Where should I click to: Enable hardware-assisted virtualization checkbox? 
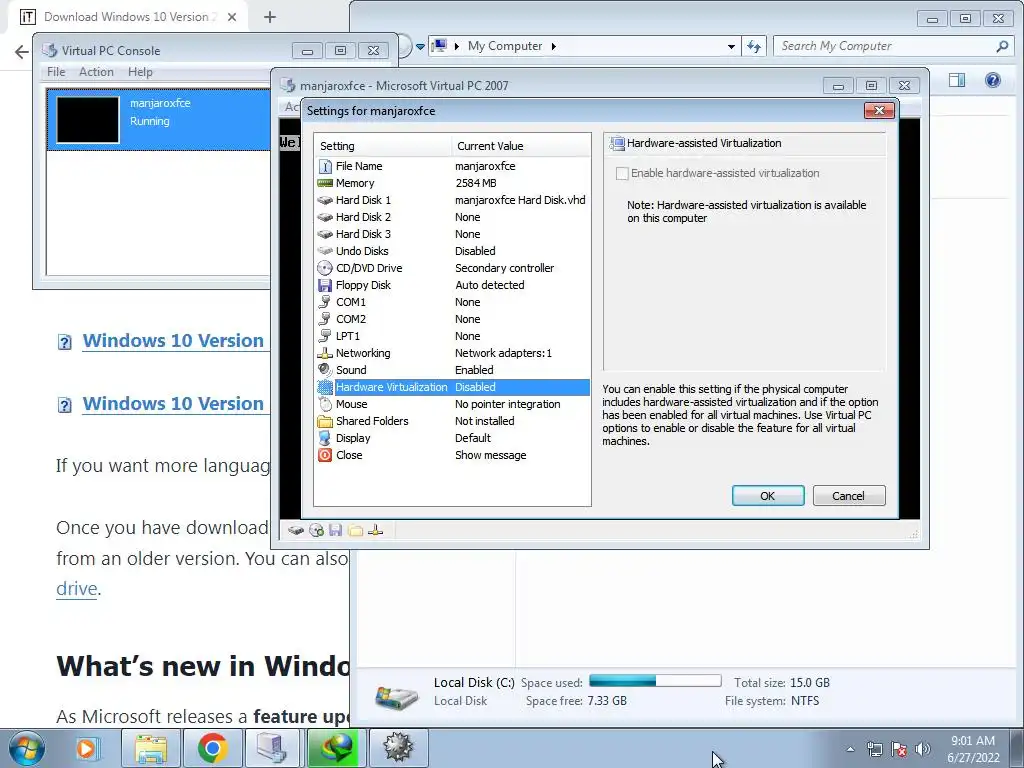622,173
